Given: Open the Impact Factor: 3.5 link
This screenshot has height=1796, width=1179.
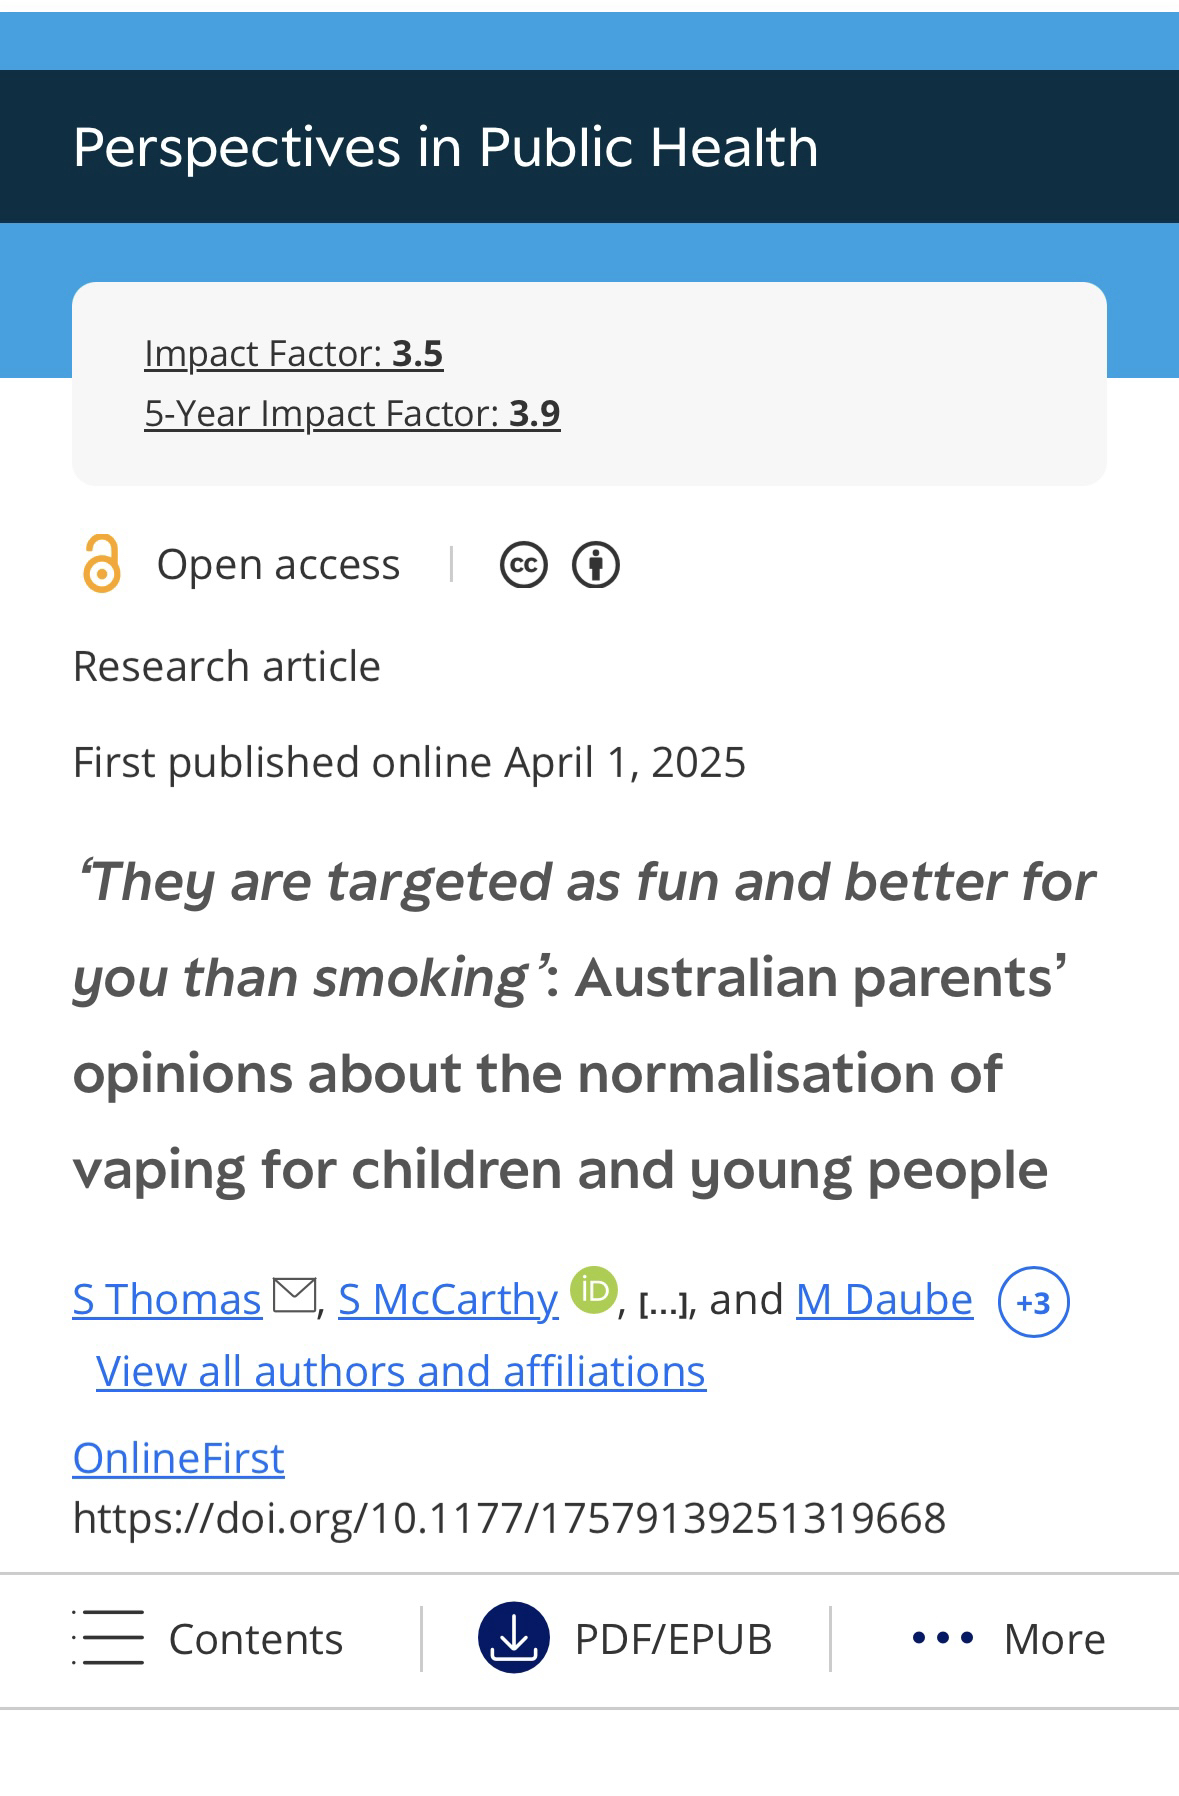Looking at the screenshot, I should click(294, 353).
